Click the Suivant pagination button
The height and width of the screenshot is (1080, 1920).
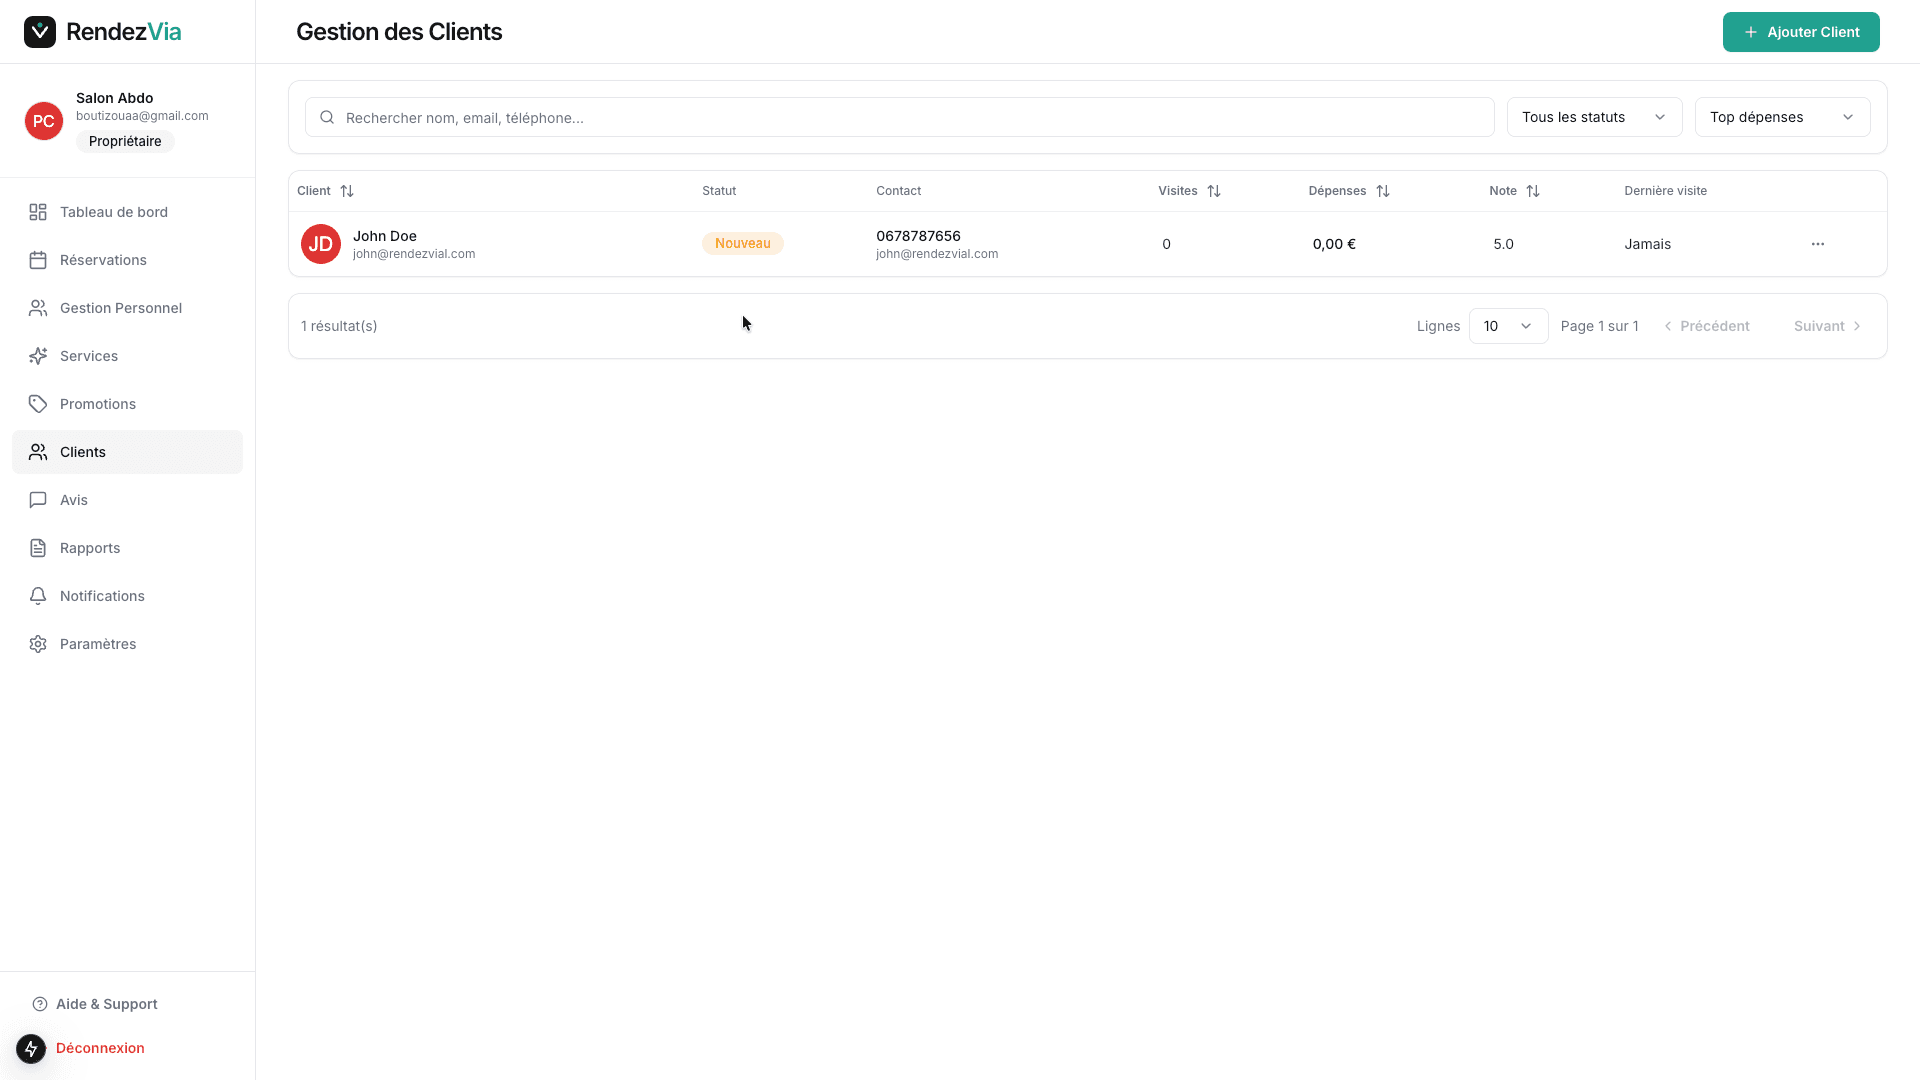1827,326
